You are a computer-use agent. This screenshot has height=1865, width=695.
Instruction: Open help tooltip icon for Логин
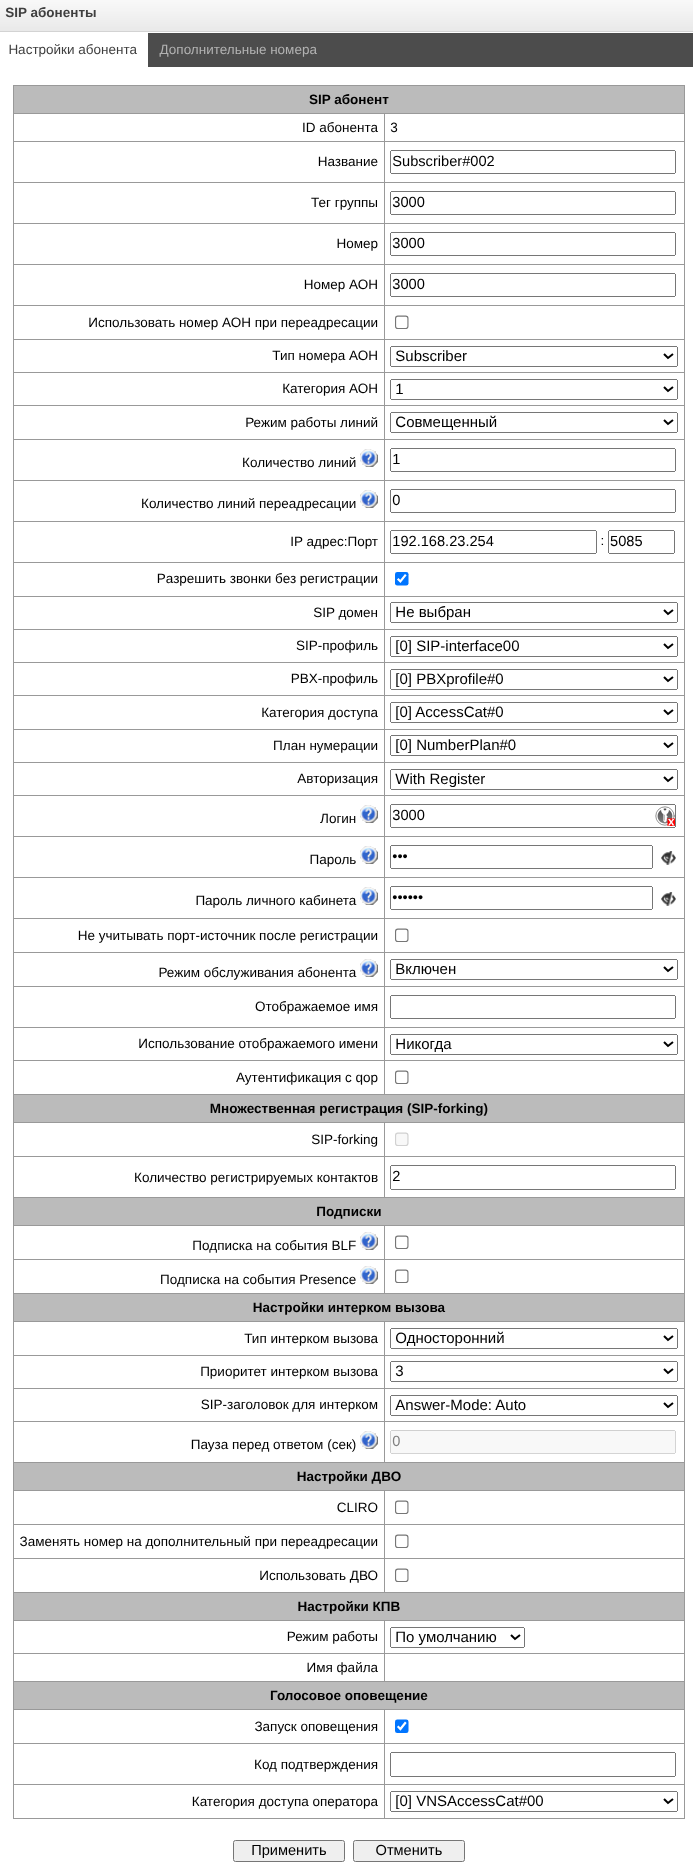point(369,816)
